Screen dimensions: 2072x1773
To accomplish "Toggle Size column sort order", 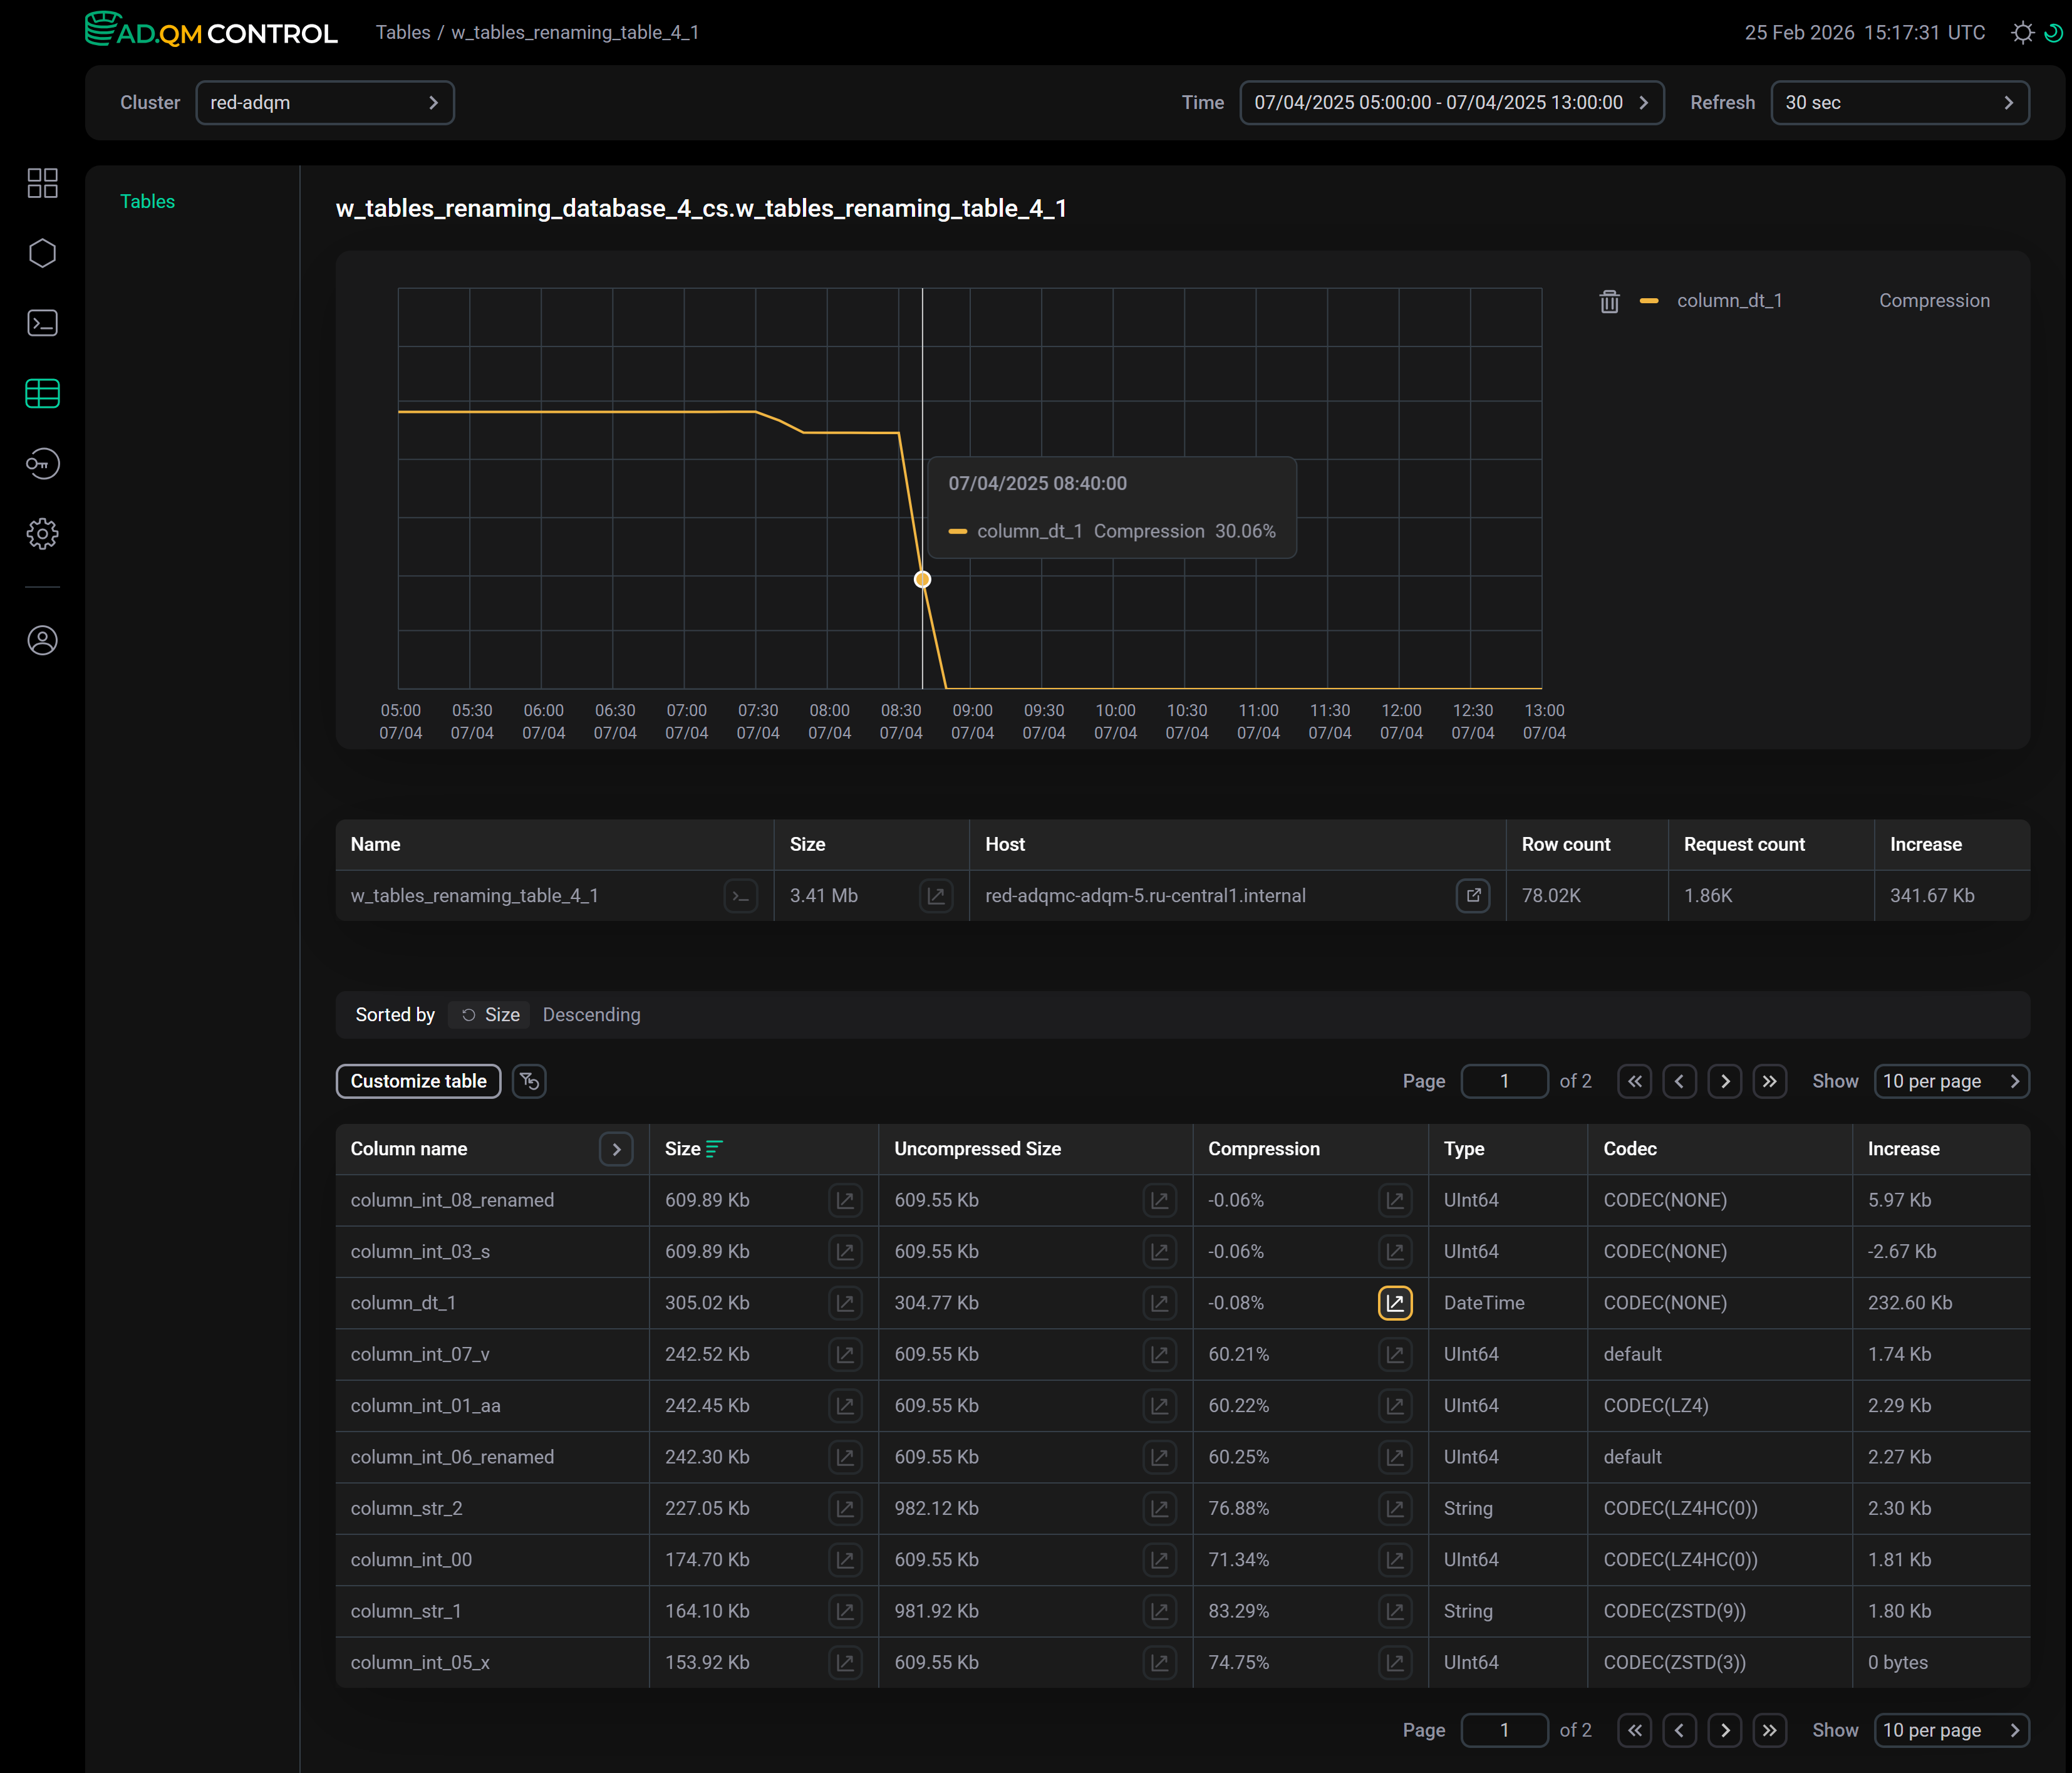I will click(714, 1149).
